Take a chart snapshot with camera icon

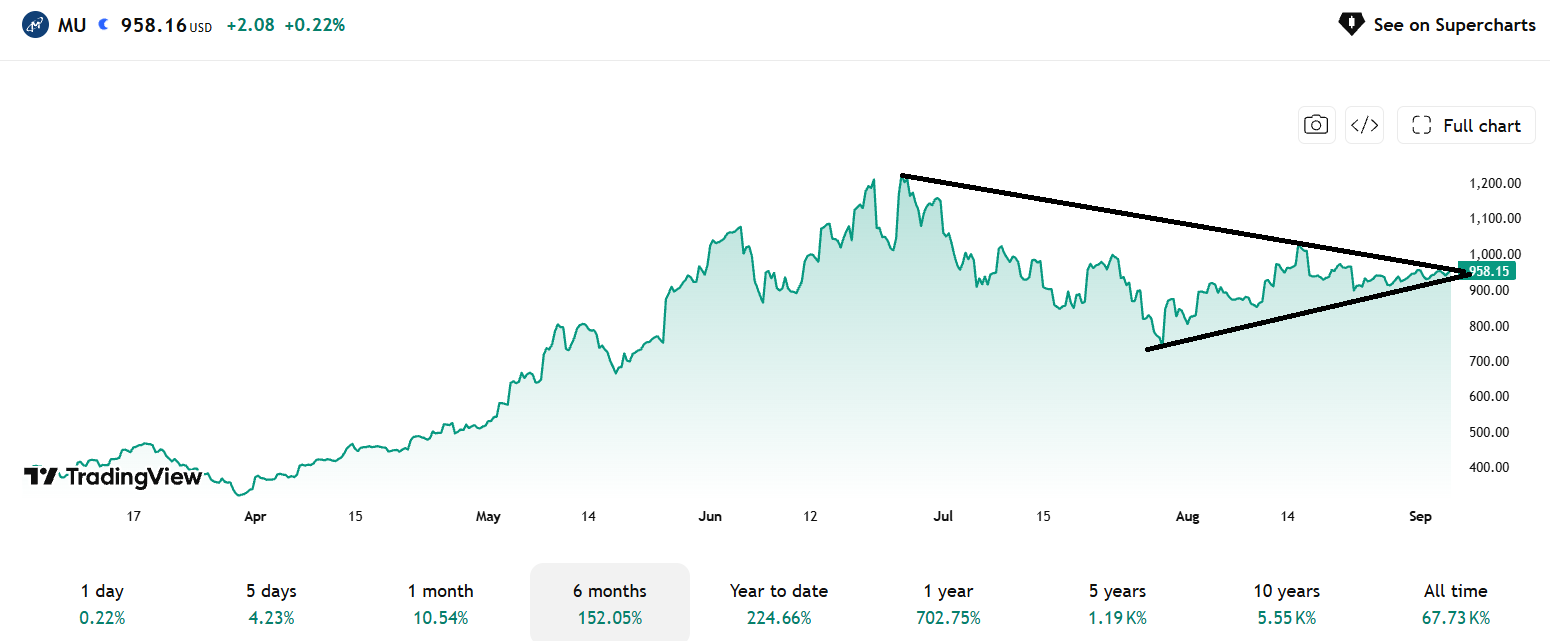pyautogui.click(x=1316, y=125)
